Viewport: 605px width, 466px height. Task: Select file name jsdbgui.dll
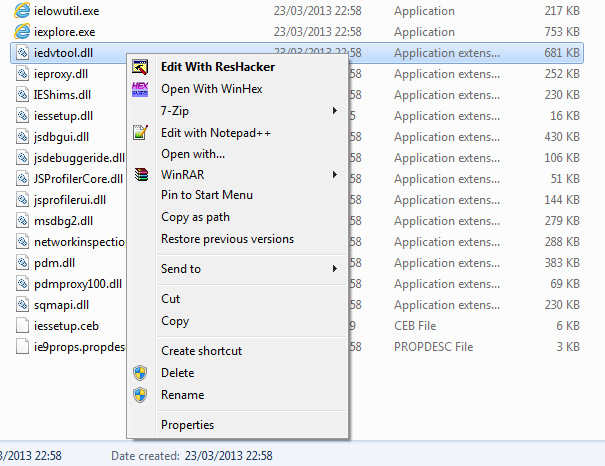coord(61,137)
